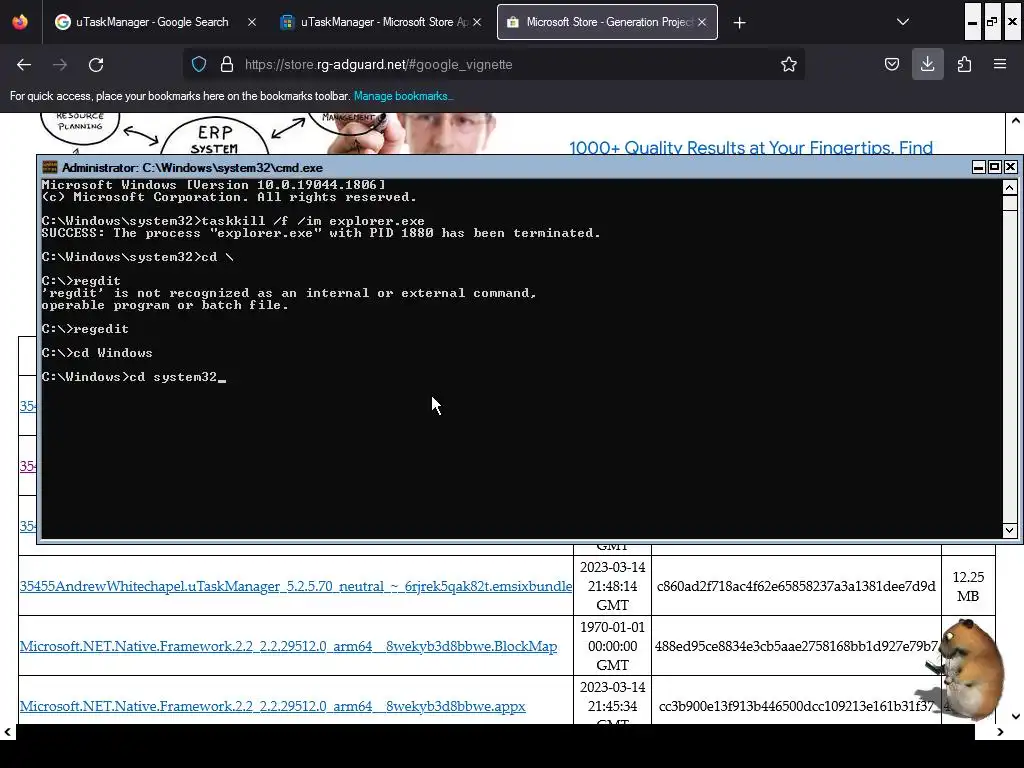Close the Generation Project tab

pos(702,22)
